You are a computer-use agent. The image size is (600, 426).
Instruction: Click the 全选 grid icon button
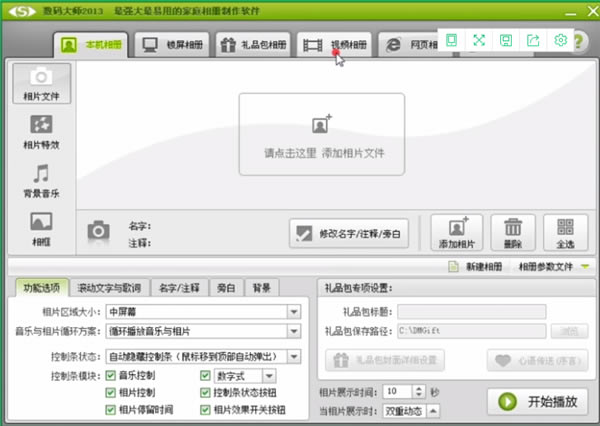565,233
